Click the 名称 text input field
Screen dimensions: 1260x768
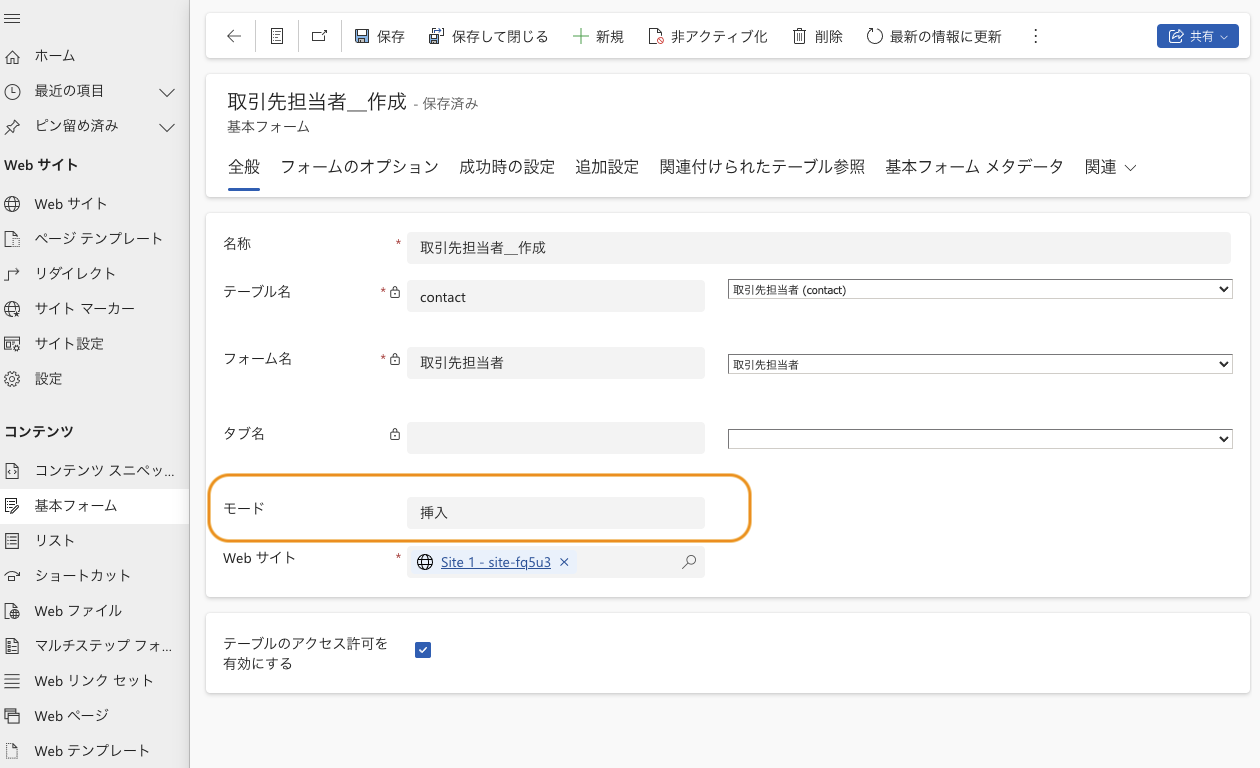coord(818,248)
